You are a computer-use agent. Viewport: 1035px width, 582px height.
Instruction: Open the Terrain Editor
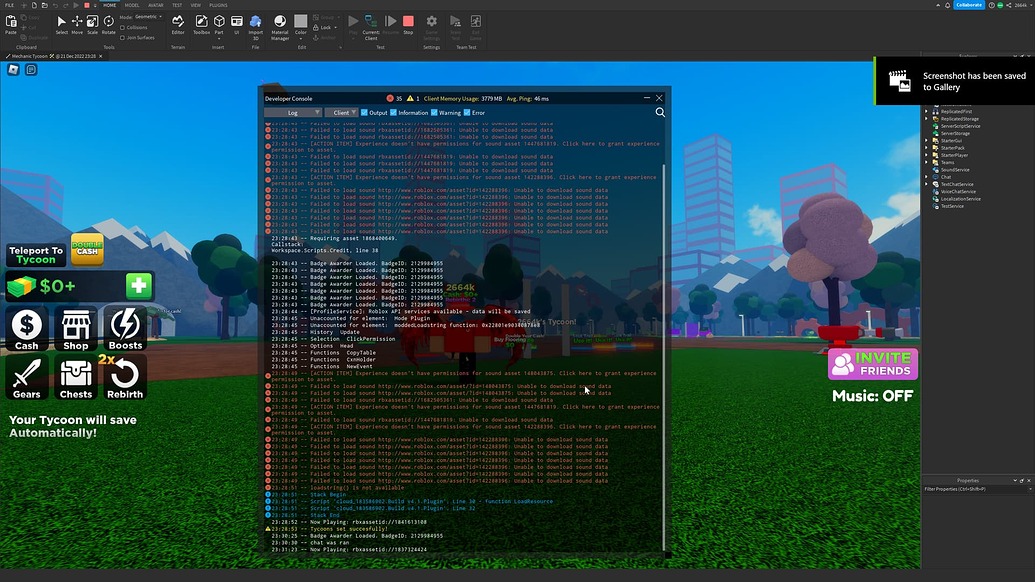pos(178,24)
